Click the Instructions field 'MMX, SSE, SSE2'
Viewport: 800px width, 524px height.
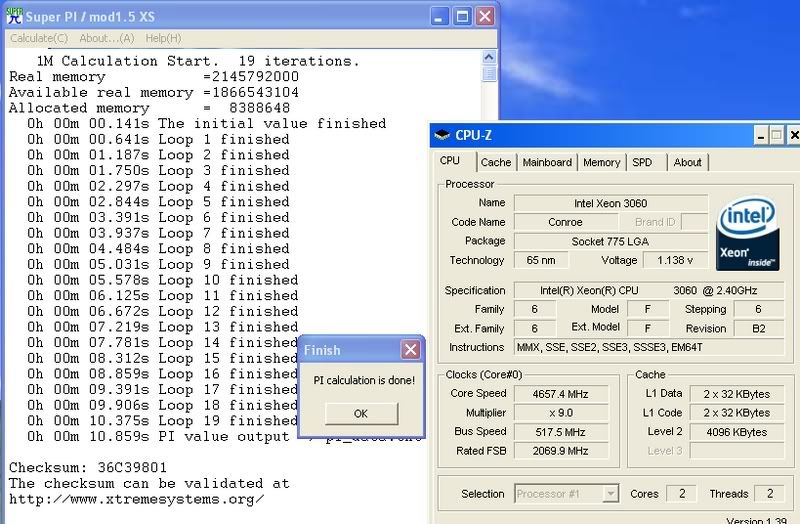(x=648, y=347)
